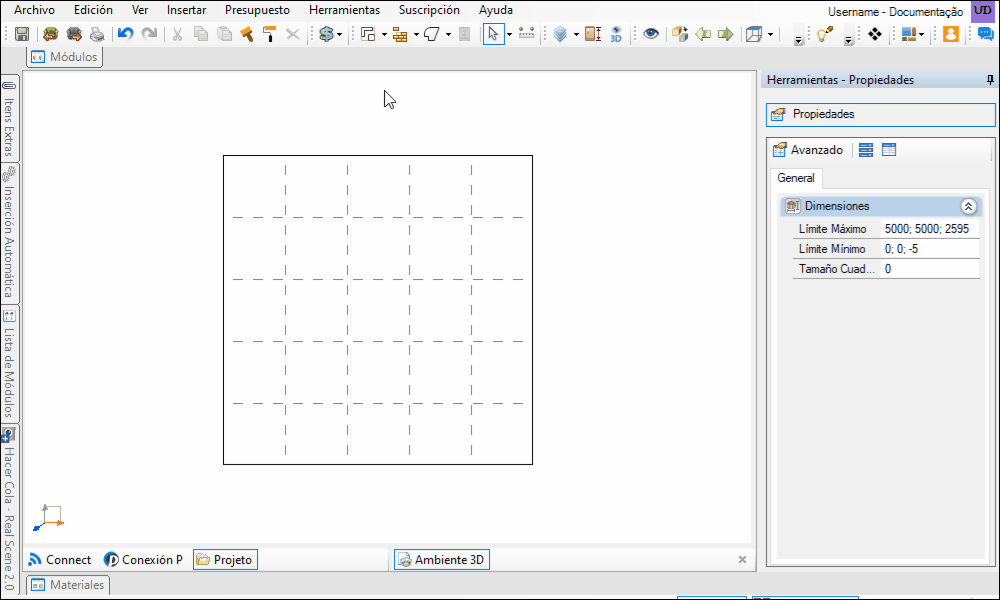Open the chat bubbles icon

point(985,34)
